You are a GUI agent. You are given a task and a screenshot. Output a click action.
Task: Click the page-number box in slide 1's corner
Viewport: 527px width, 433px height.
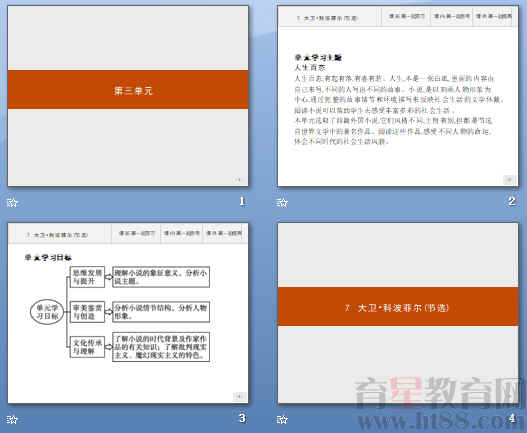point(239,180)
